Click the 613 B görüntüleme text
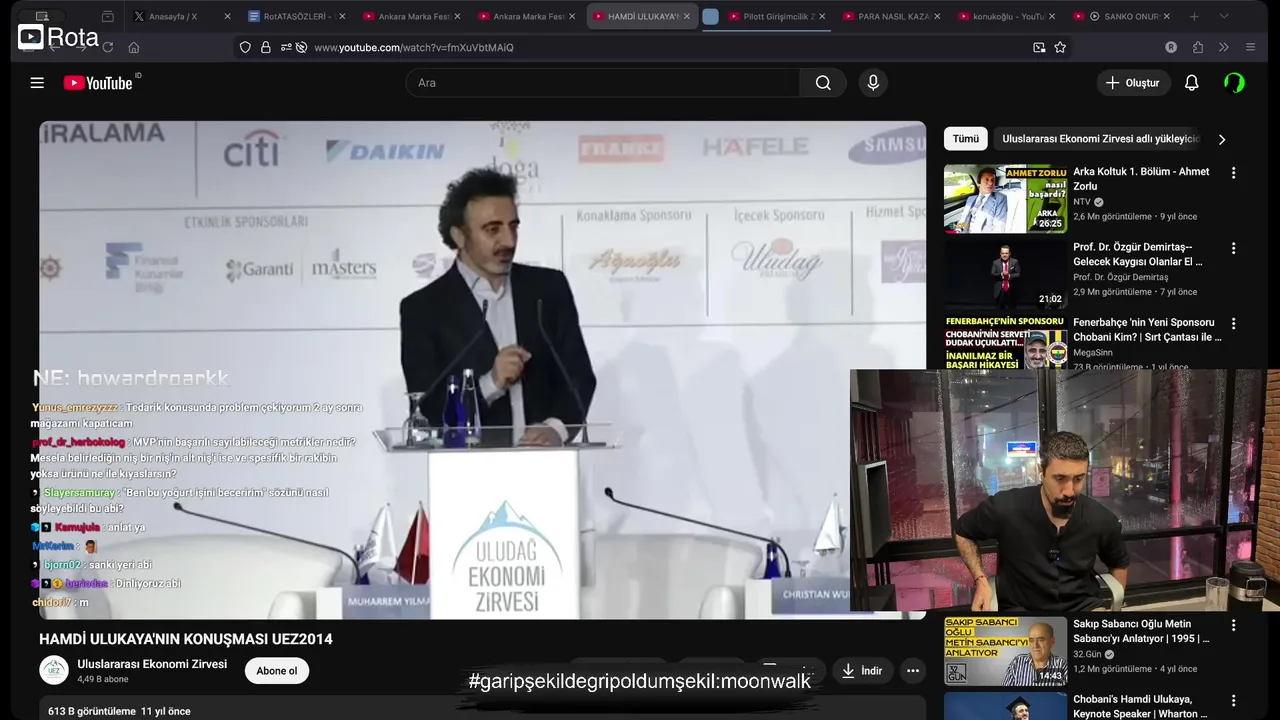The height and width of the screenshot is (720, 1280). click(92, 711)
